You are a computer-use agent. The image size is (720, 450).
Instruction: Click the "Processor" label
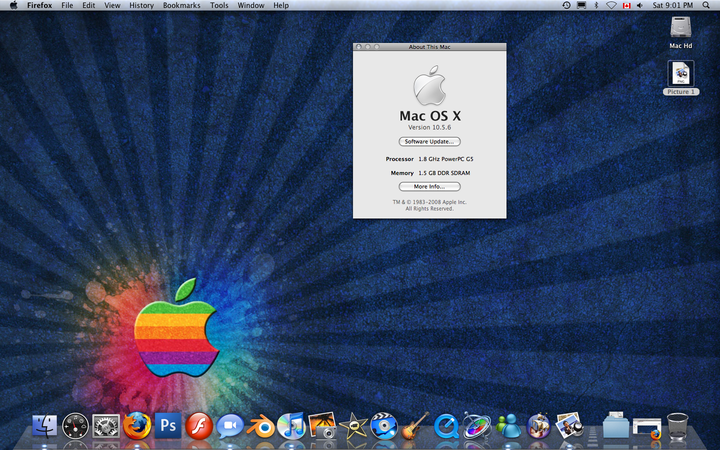pos(399,159)
